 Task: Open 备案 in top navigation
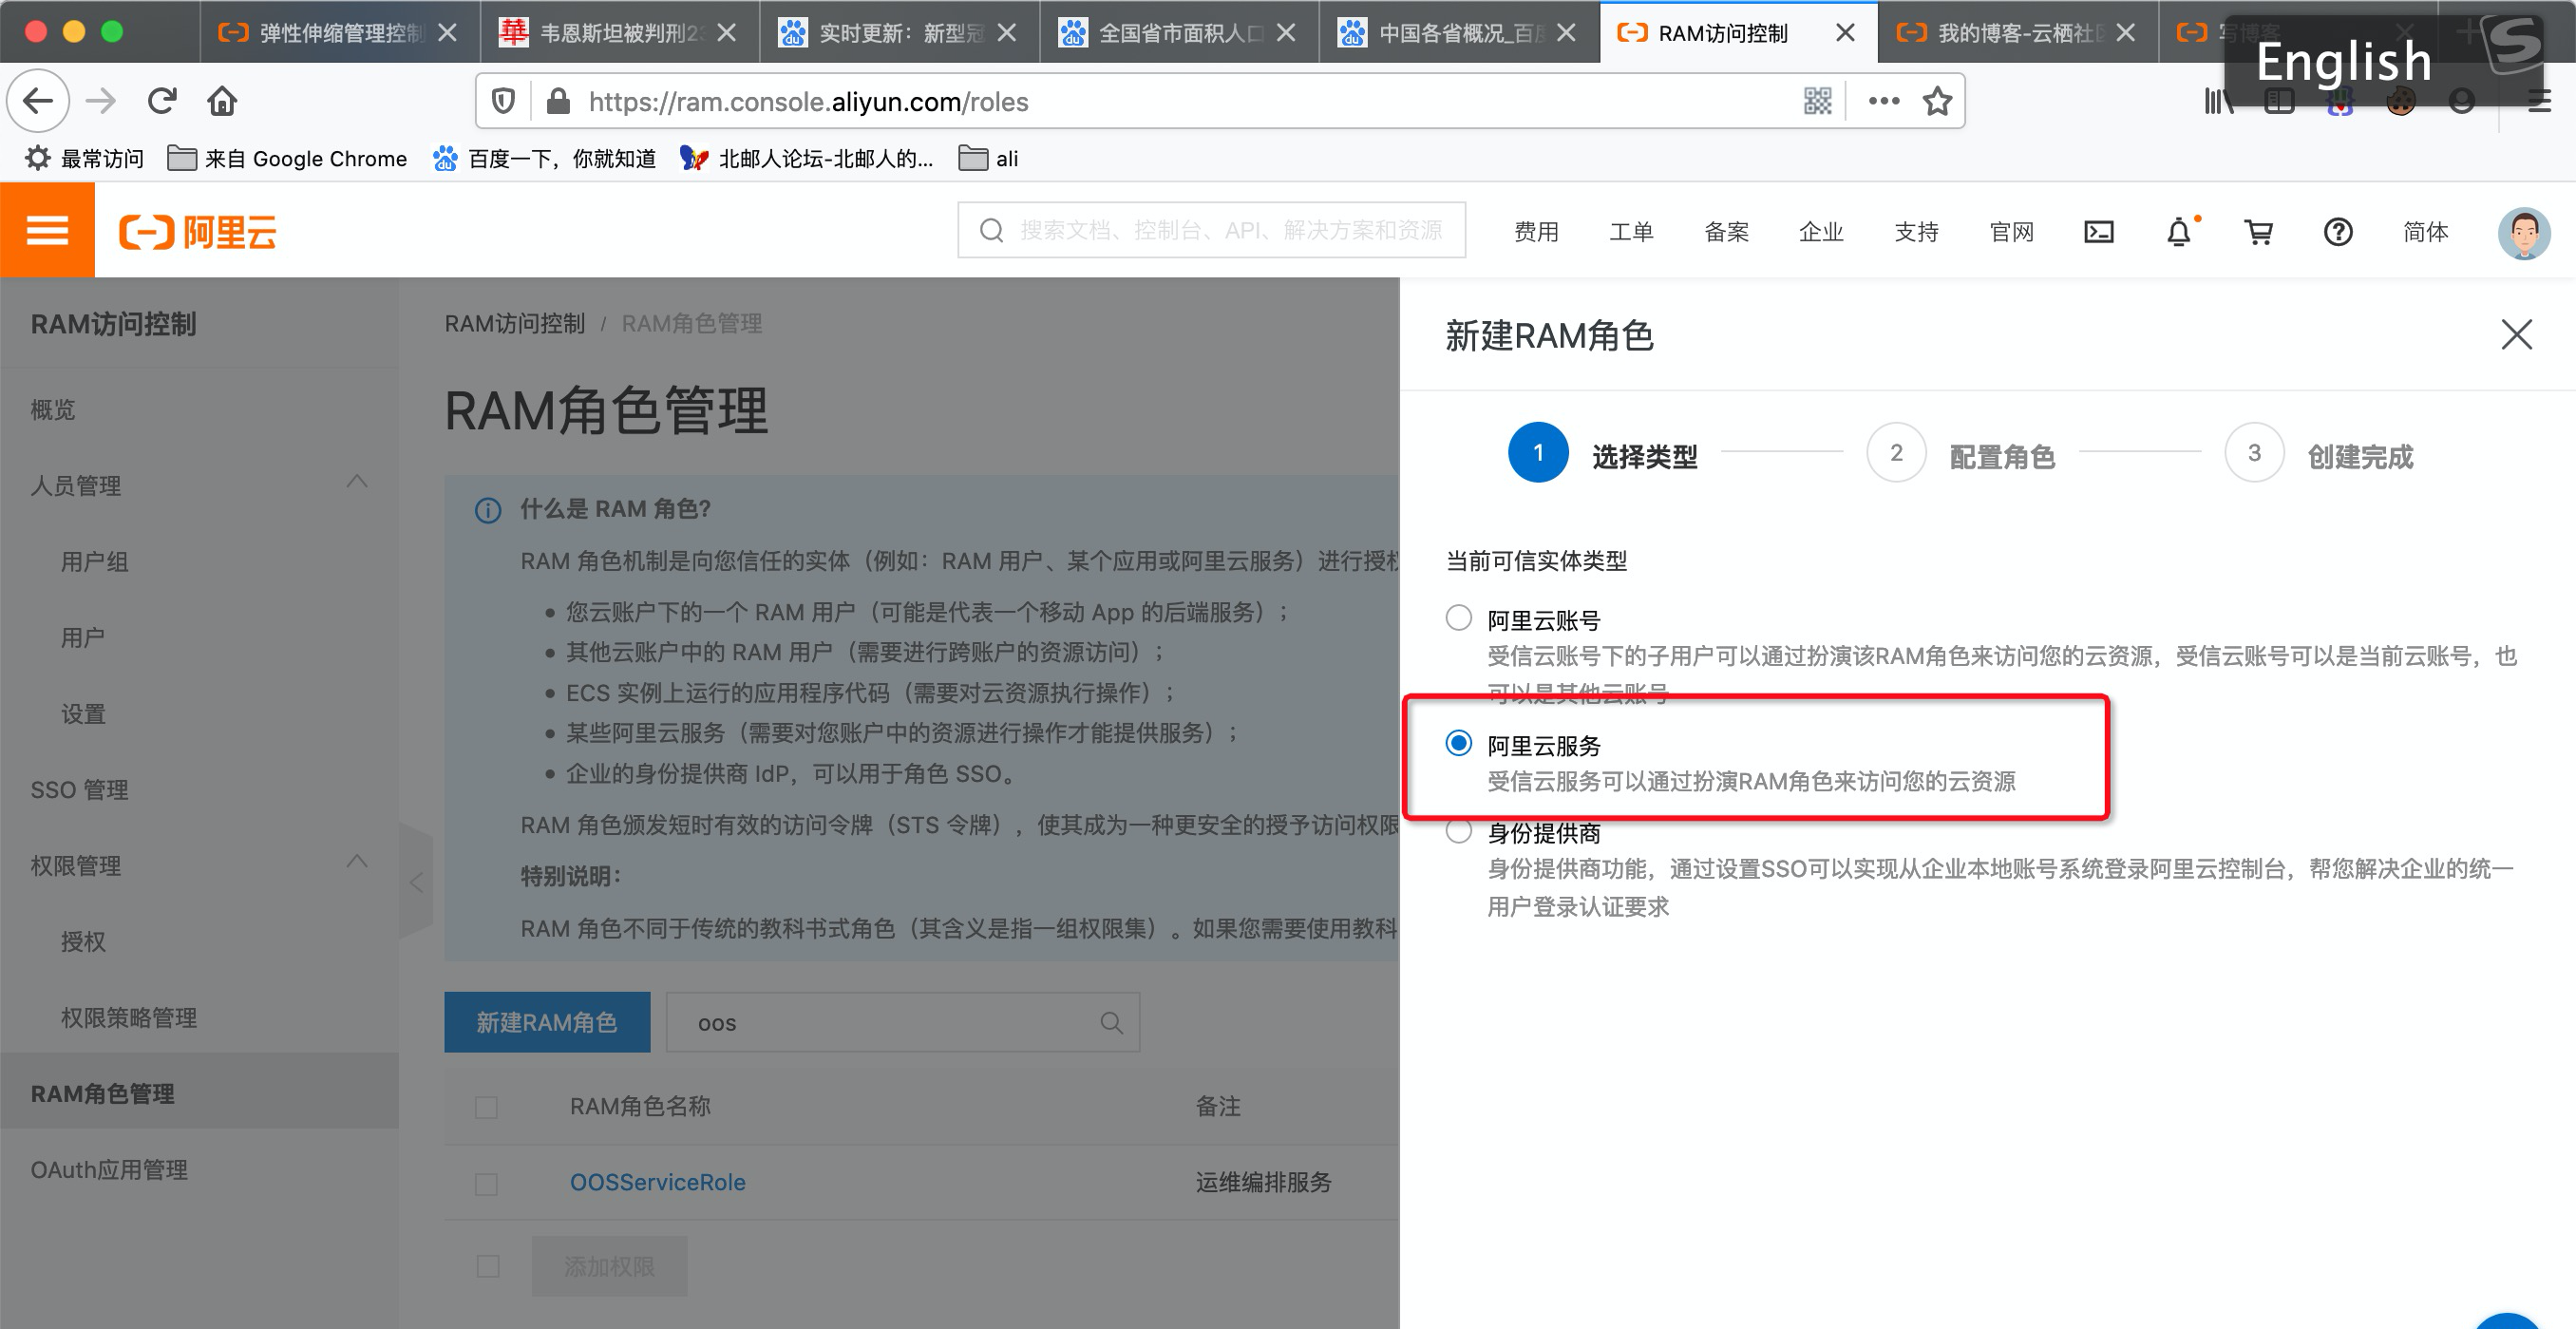click(1726, 232)
